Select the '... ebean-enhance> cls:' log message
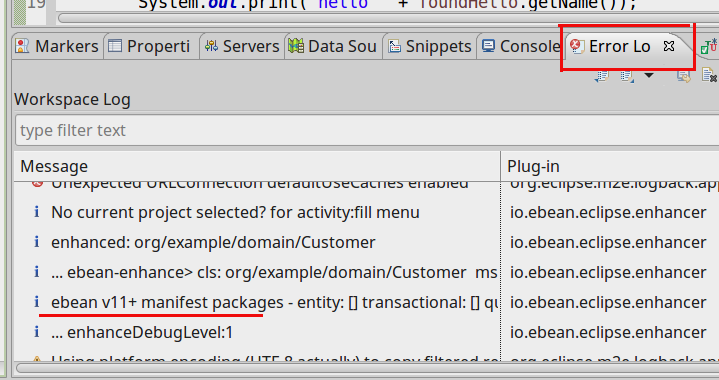This screenshot has width=719, height=380. [274, 273]
